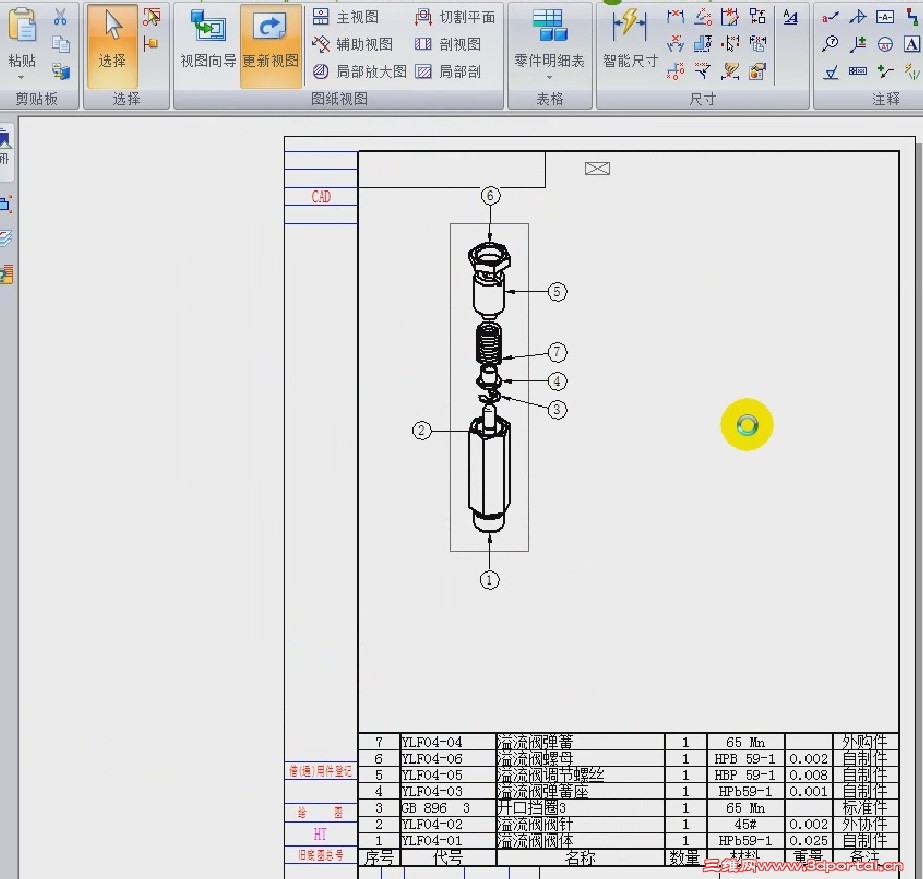Expand the 零件明细表 dropdown arrow

(549, 77)
